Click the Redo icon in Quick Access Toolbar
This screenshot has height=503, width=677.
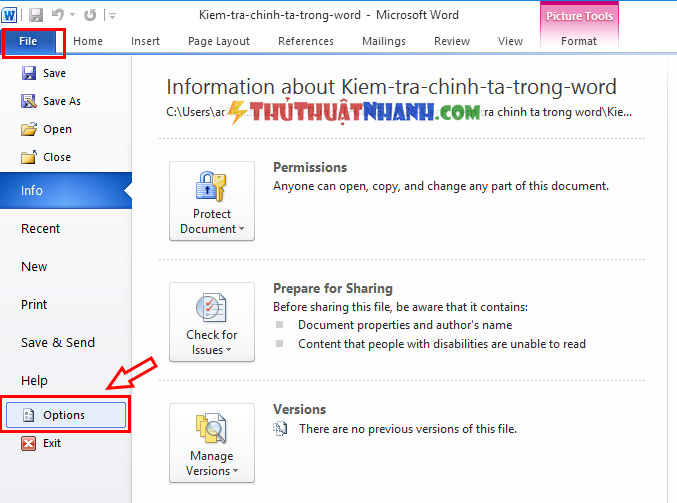click(90, 15)
